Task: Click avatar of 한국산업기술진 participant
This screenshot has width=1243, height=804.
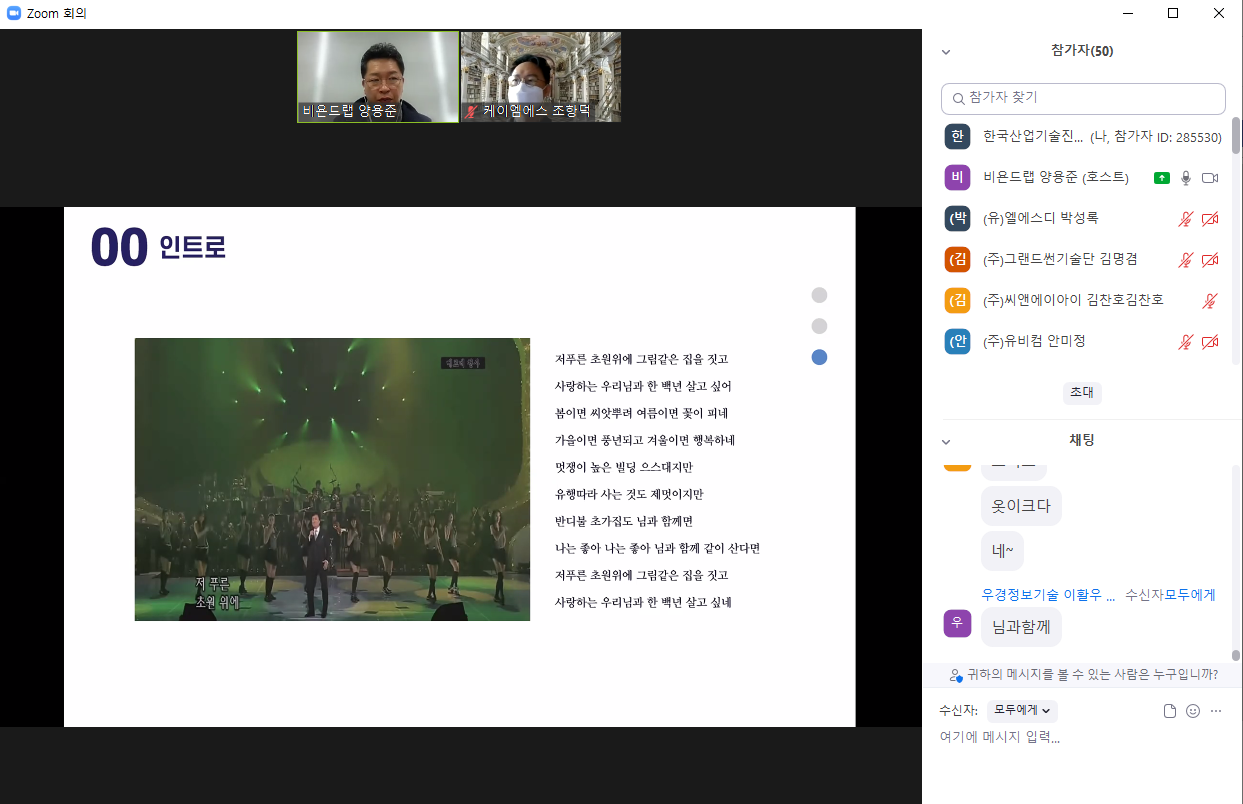Action: 957,137
